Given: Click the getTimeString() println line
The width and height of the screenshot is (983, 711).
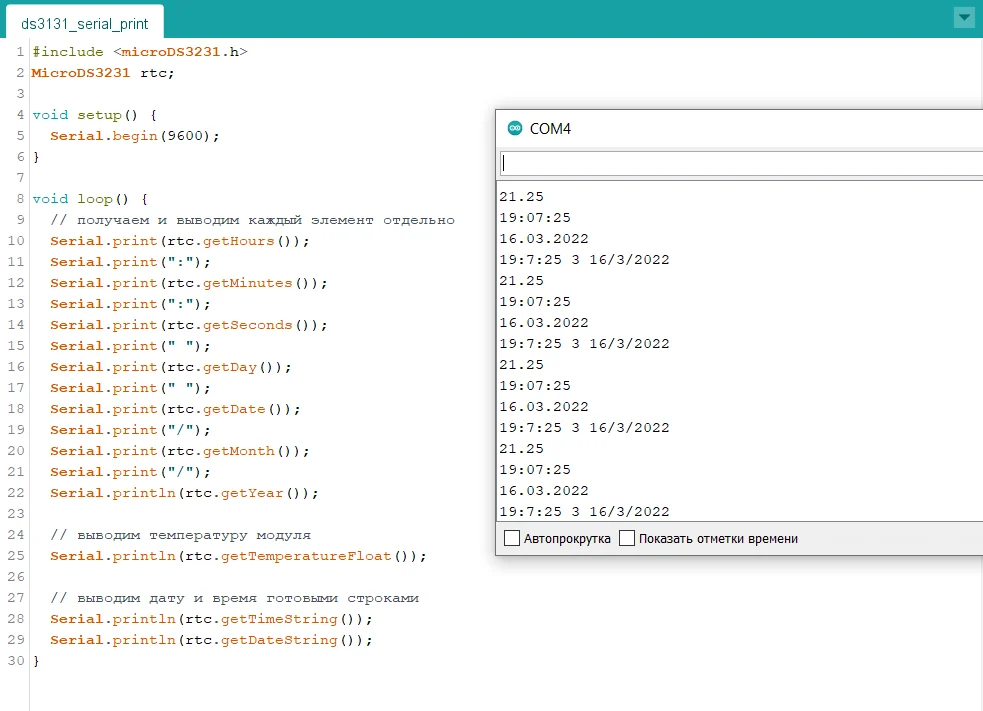Looking at the screenshot, I should [211, 619].
